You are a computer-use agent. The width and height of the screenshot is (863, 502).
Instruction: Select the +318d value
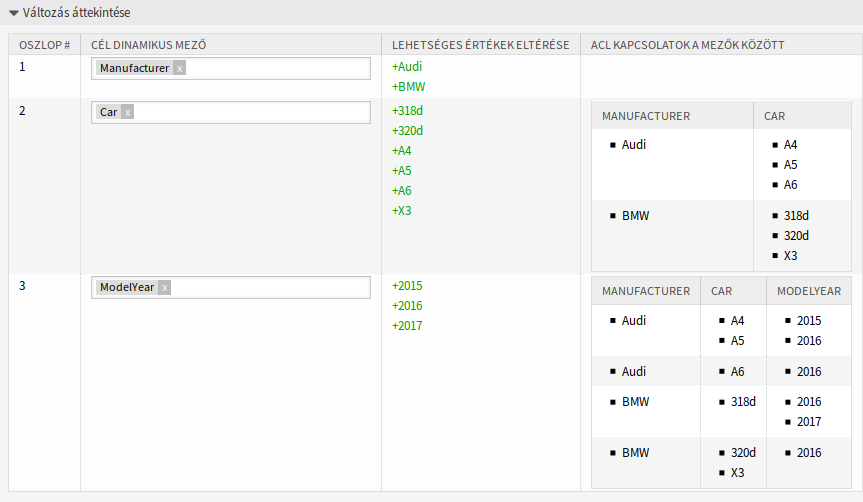[x=407, y=111]
